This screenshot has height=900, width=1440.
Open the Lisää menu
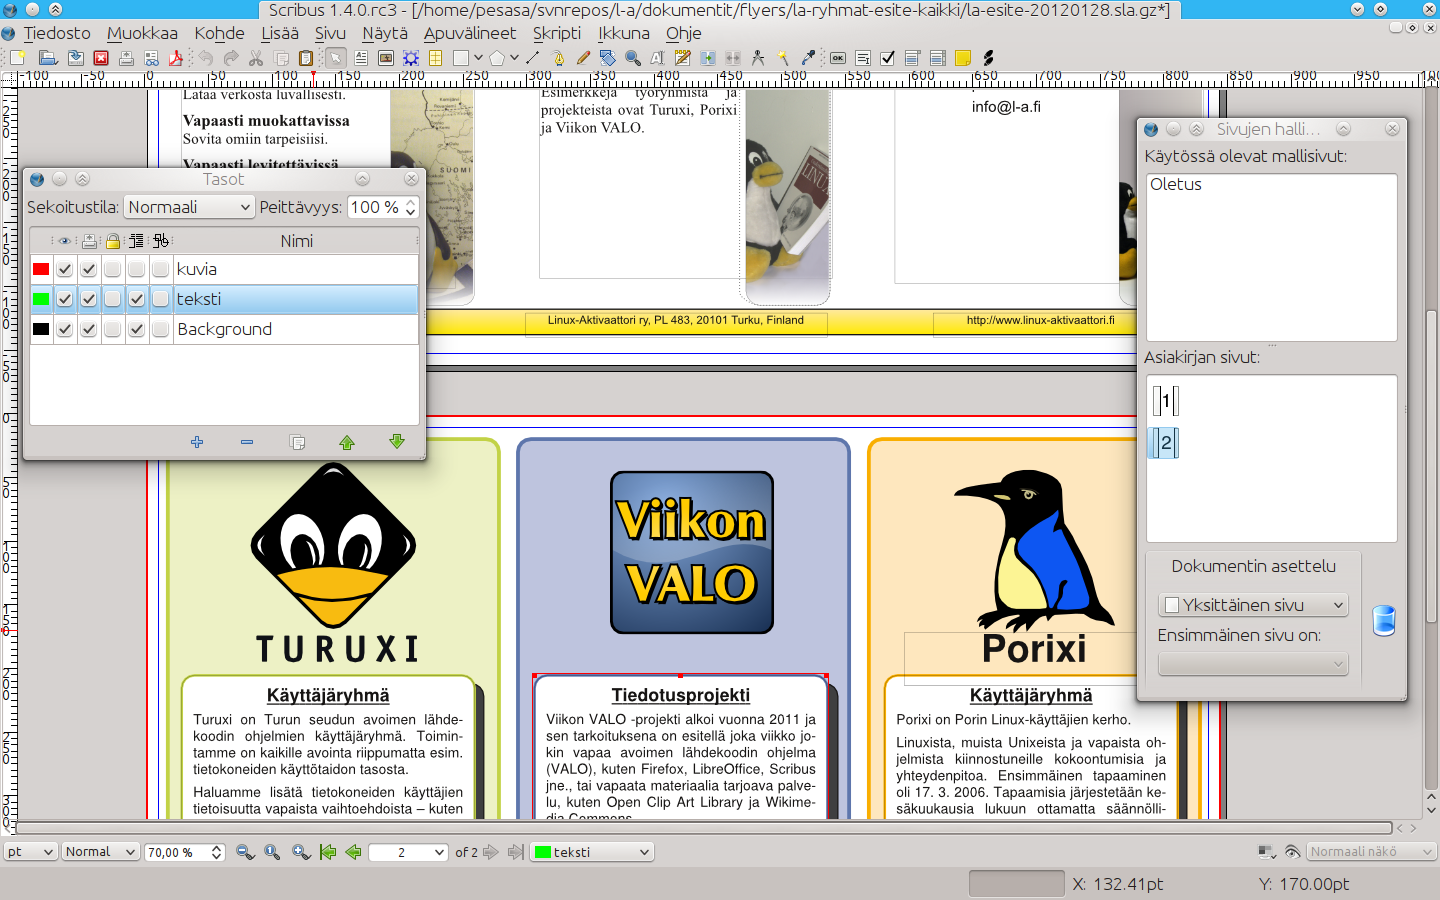point(280,33)
